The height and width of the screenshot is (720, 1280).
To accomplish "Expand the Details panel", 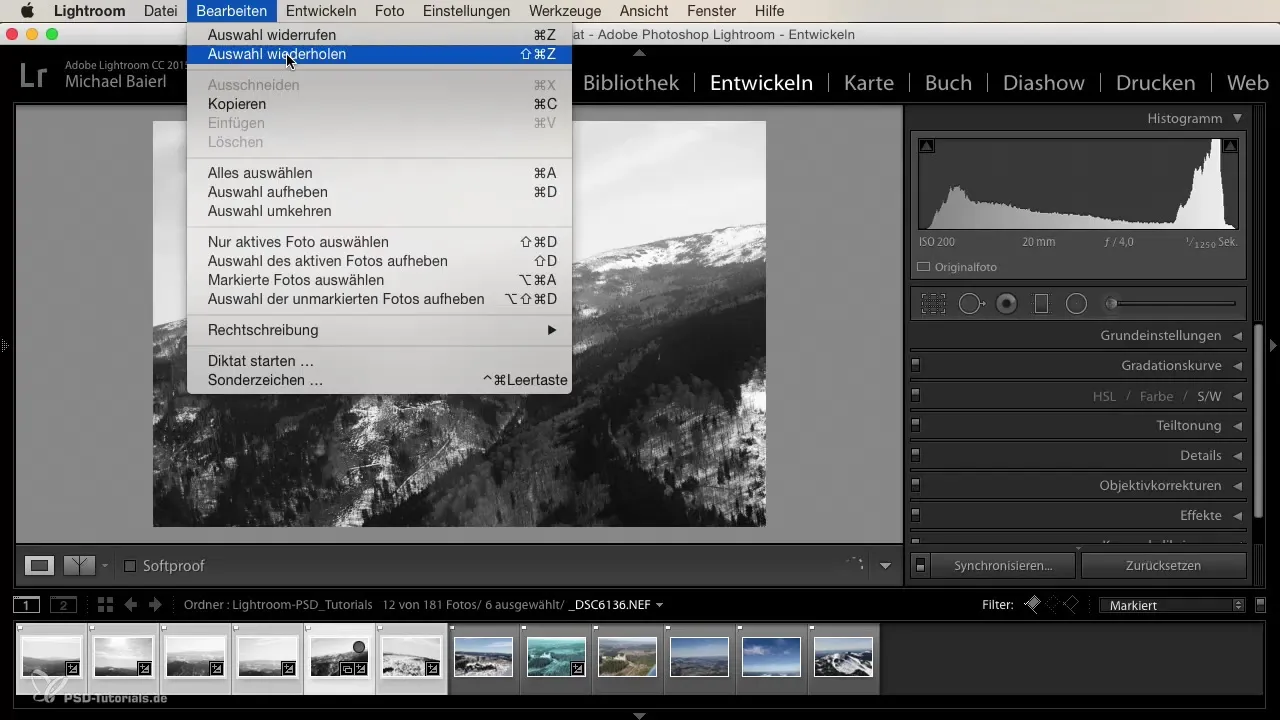I will coord(1238,456).
